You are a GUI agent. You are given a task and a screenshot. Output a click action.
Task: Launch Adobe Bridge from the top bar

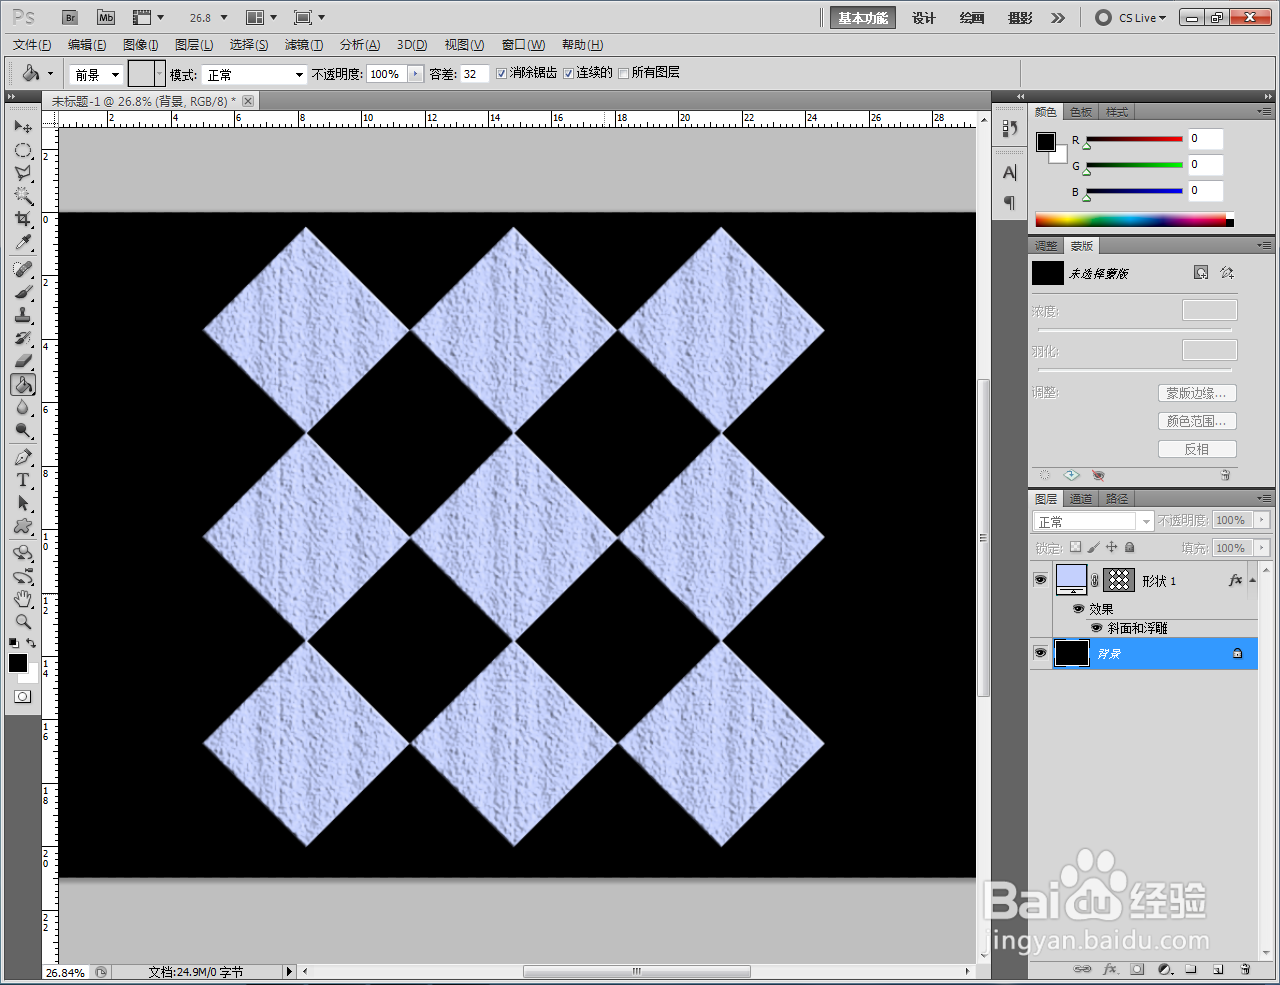tap(69, 17)
